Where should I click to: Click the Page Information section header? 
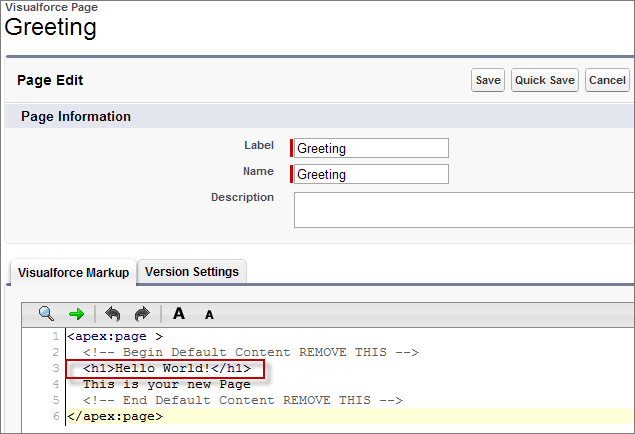point(76,117)
